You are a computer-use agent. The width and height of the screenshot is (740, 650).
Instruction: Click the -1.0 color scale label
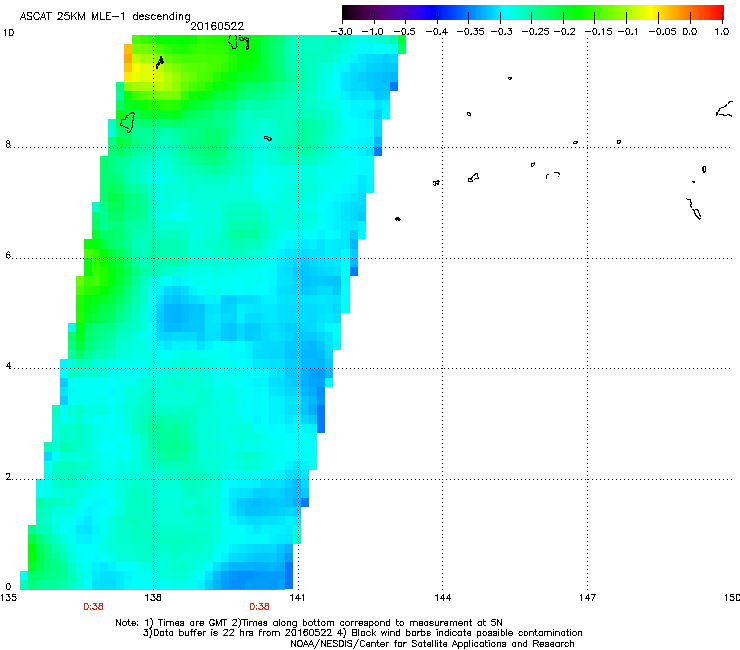(x=372, y=32)
